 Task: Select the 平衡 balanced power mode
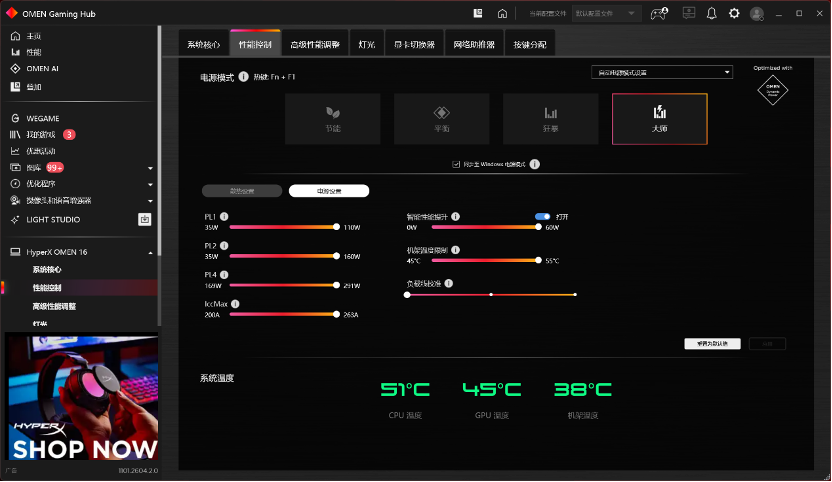click(441, 119)
